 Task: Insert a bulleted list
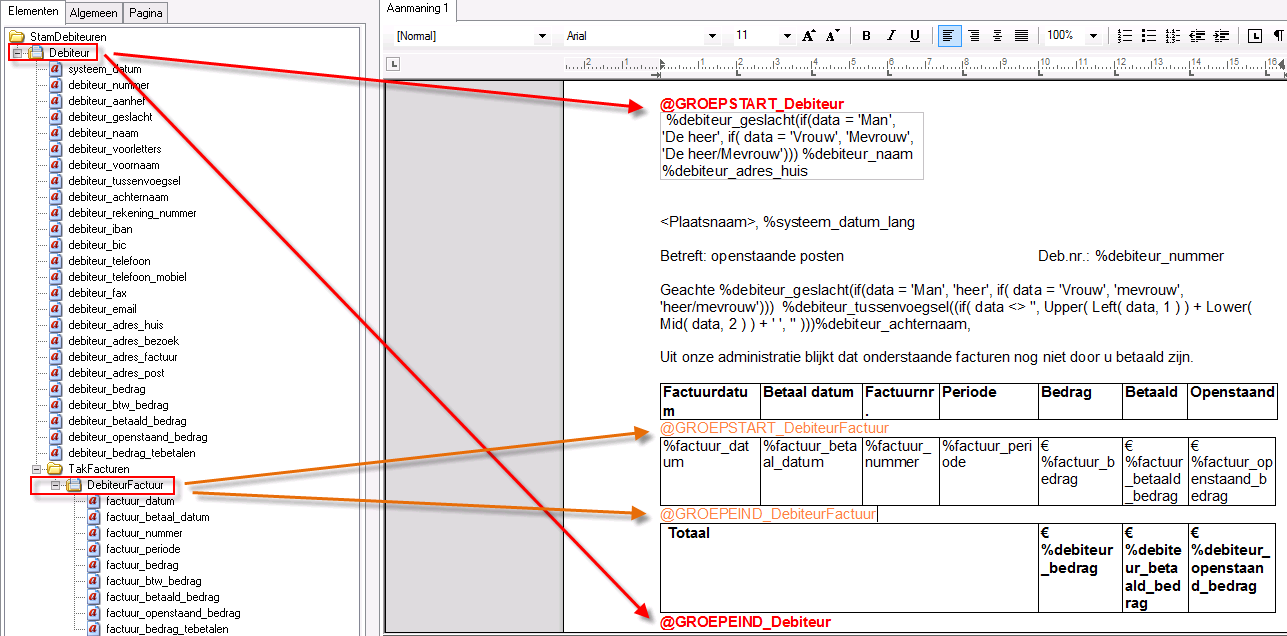(1149, 36)
